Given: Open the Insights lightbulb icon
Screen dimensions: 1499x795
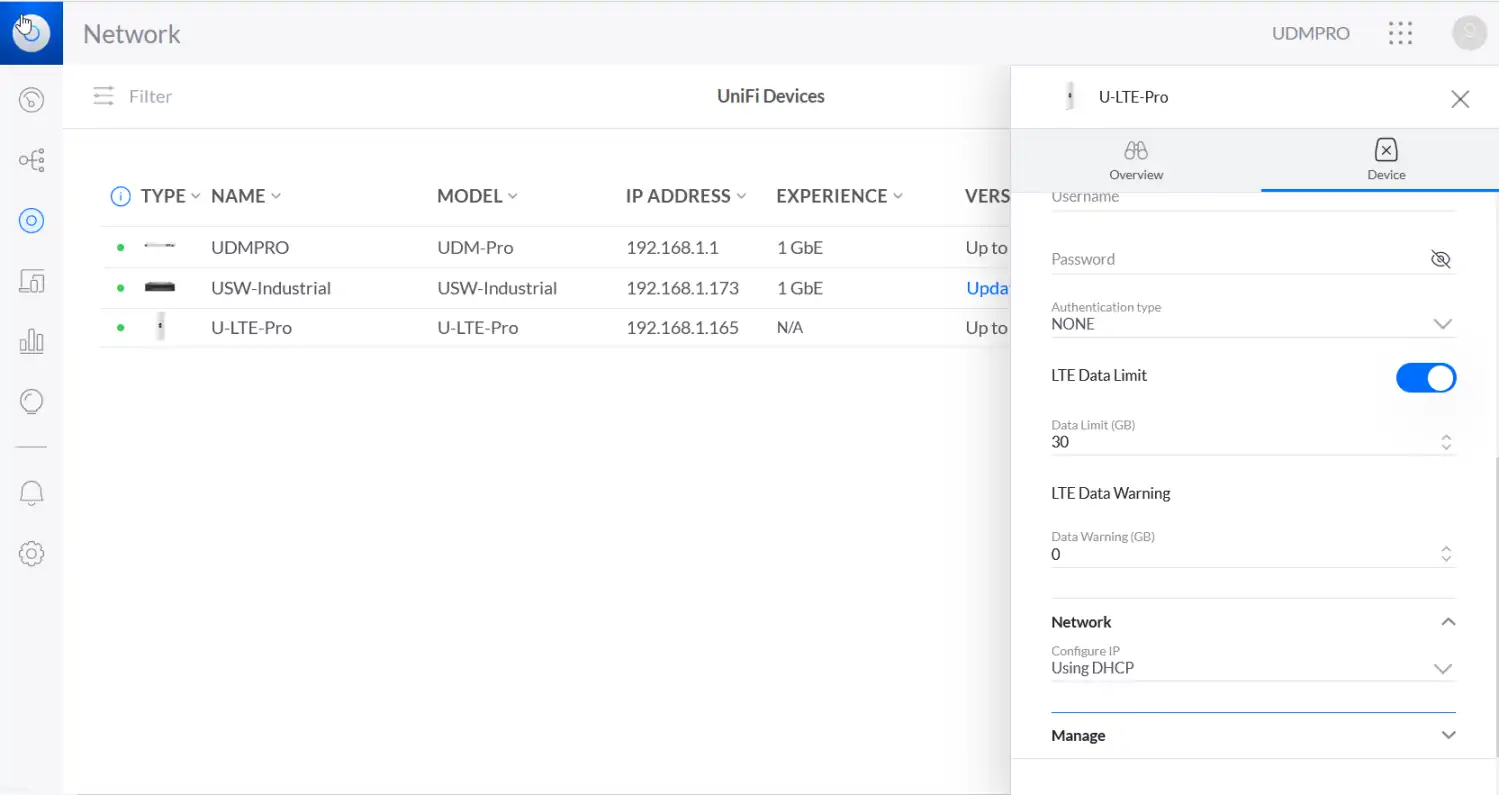Looking at the screenshot, I should click(32, 402).
